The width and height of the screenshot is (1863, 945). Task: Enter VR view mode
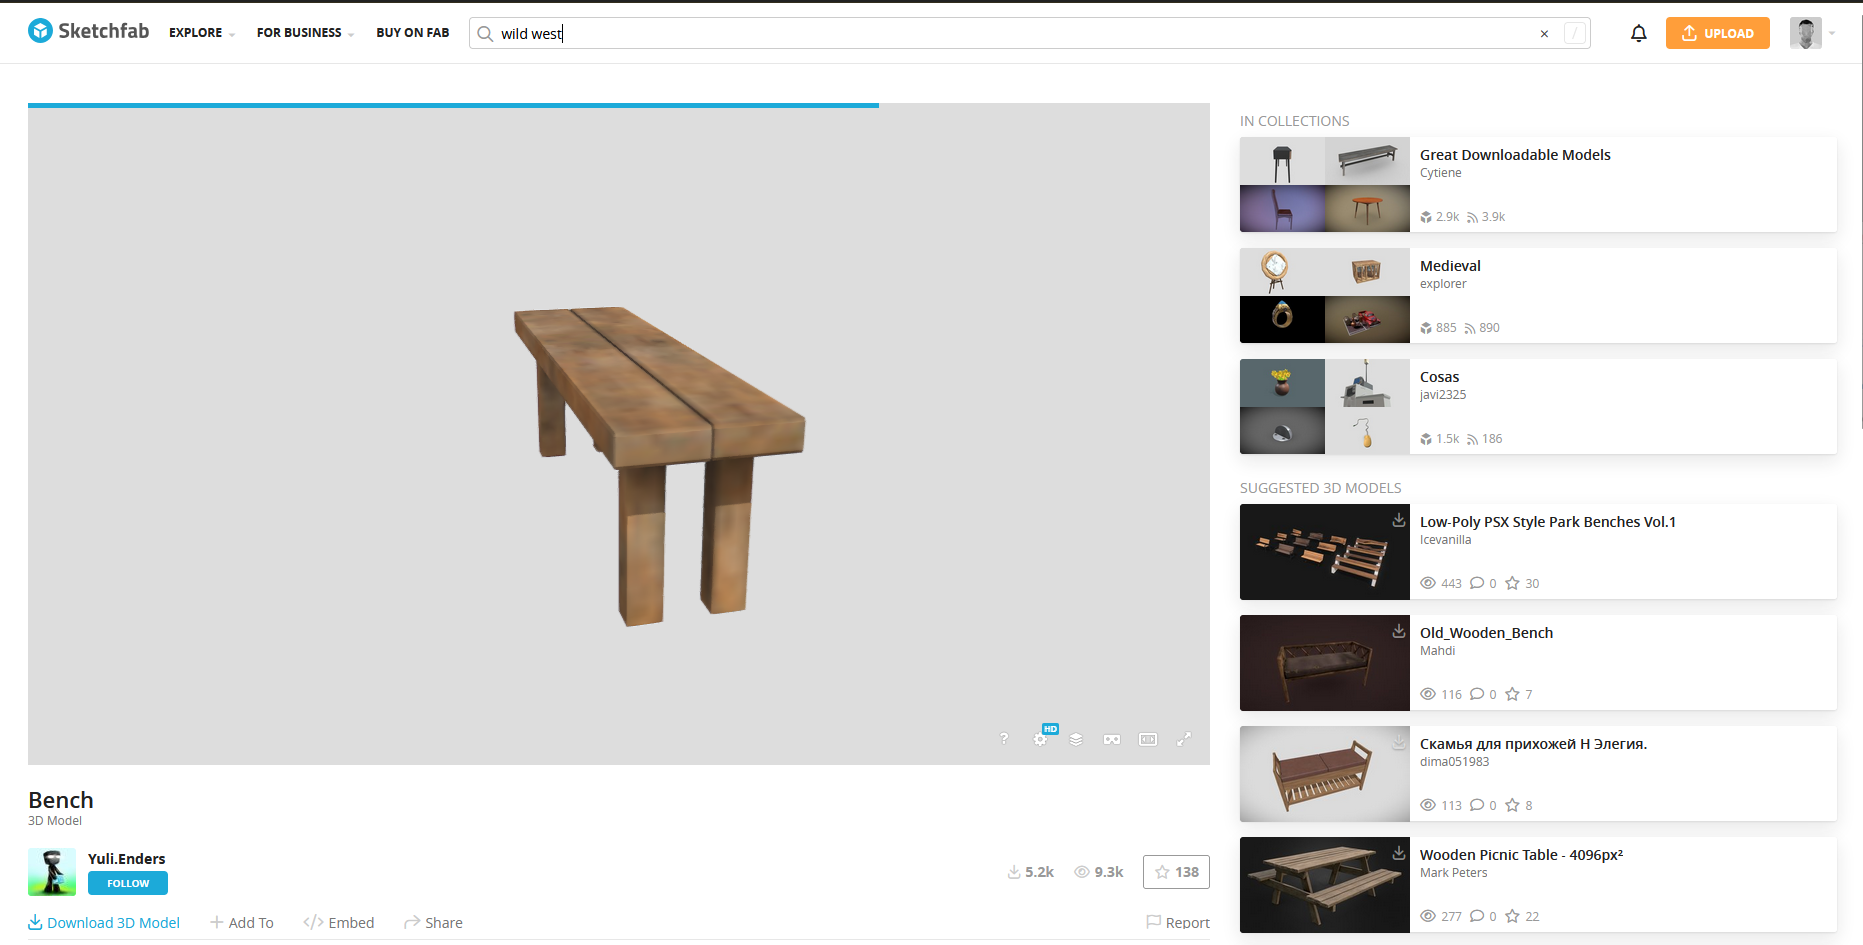pyautogui.click(x=1112, y=739)
